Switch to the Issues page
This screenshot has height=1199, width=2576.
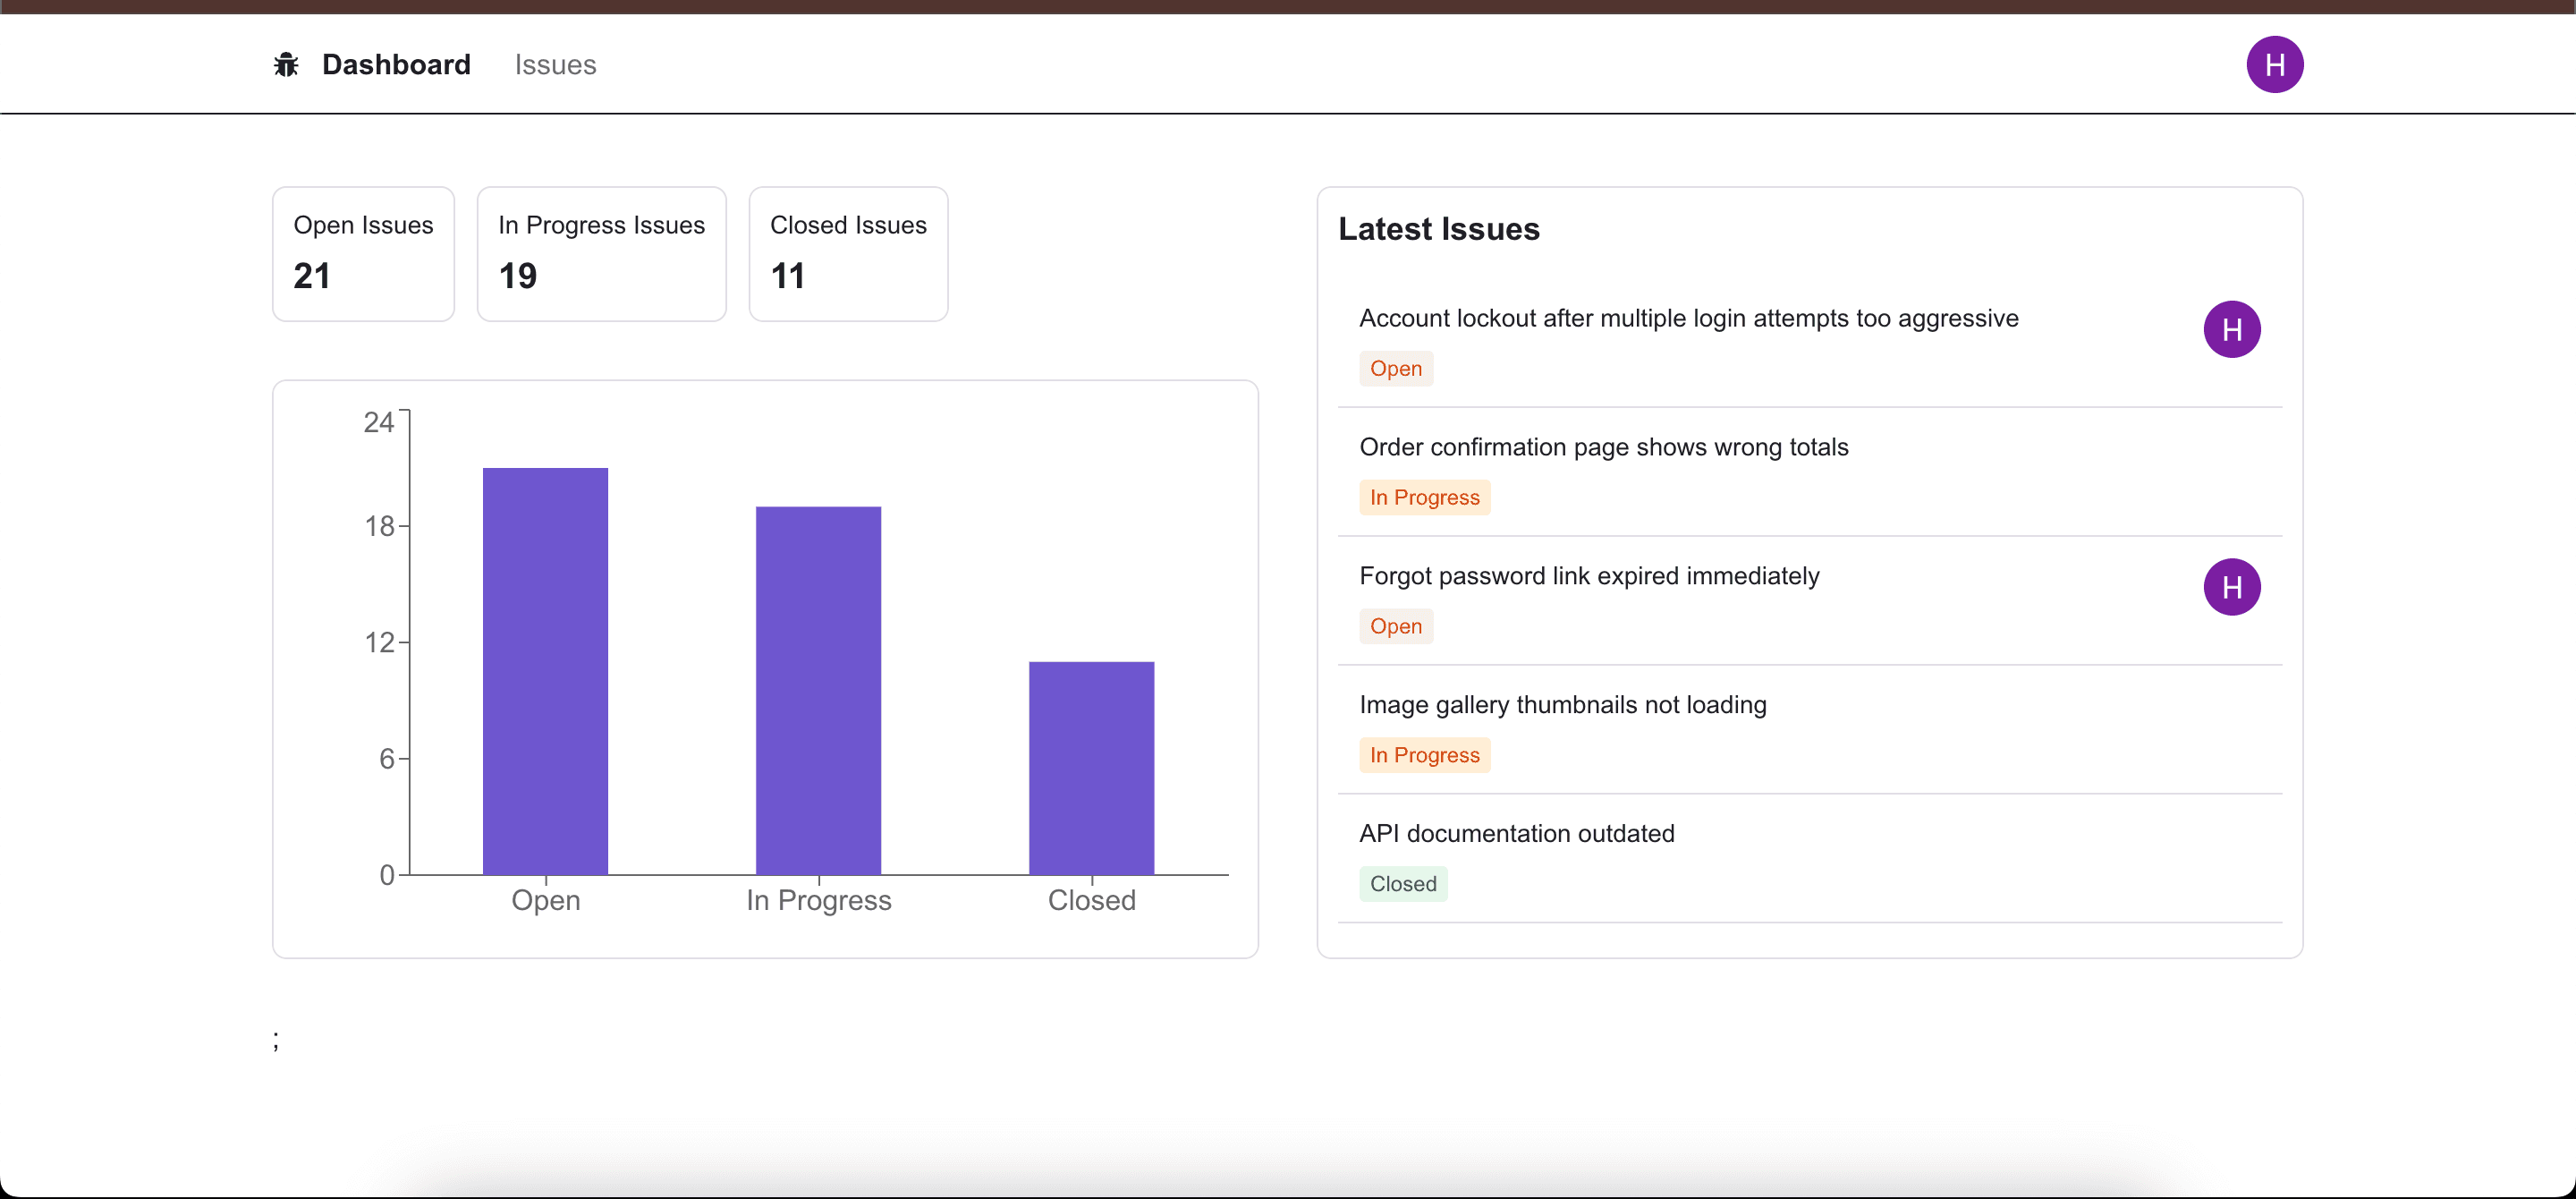(x=555, y=64)
